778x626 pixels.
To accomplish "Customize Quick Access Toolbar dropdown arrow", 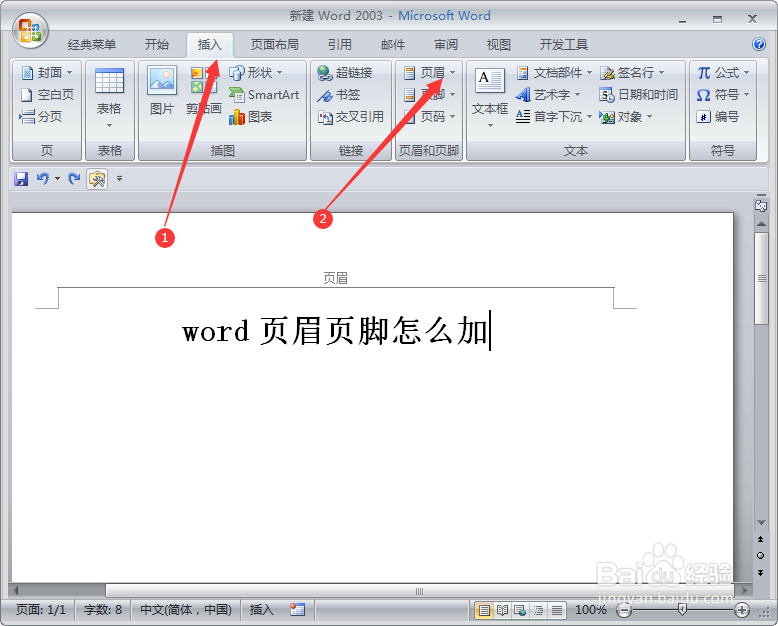I will point(119,179).
